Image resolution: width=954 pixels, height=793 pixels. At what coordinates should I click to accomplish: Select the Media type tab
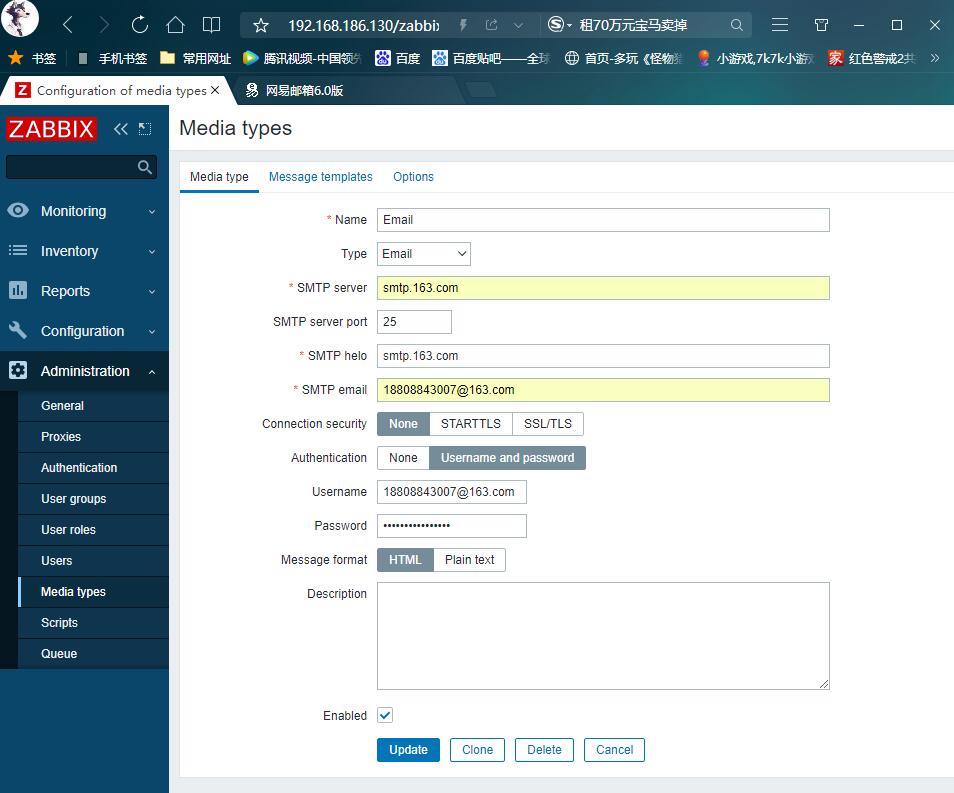click(x=219, y=176)
